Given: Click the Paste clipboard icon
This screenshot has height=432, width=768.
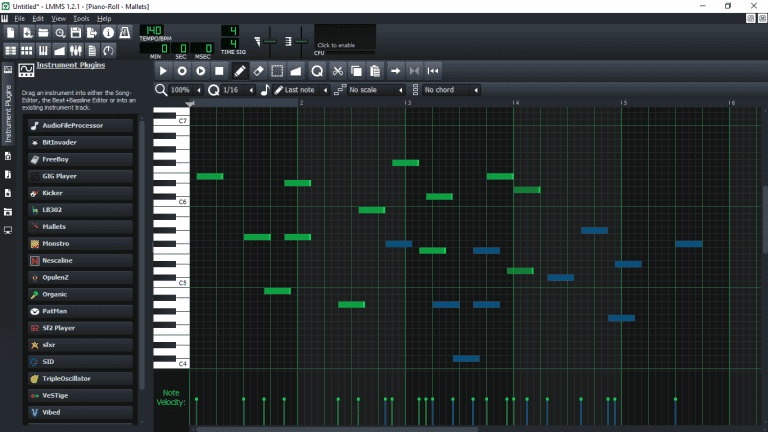Looking at the screenshot, I should tap(375, 71).
